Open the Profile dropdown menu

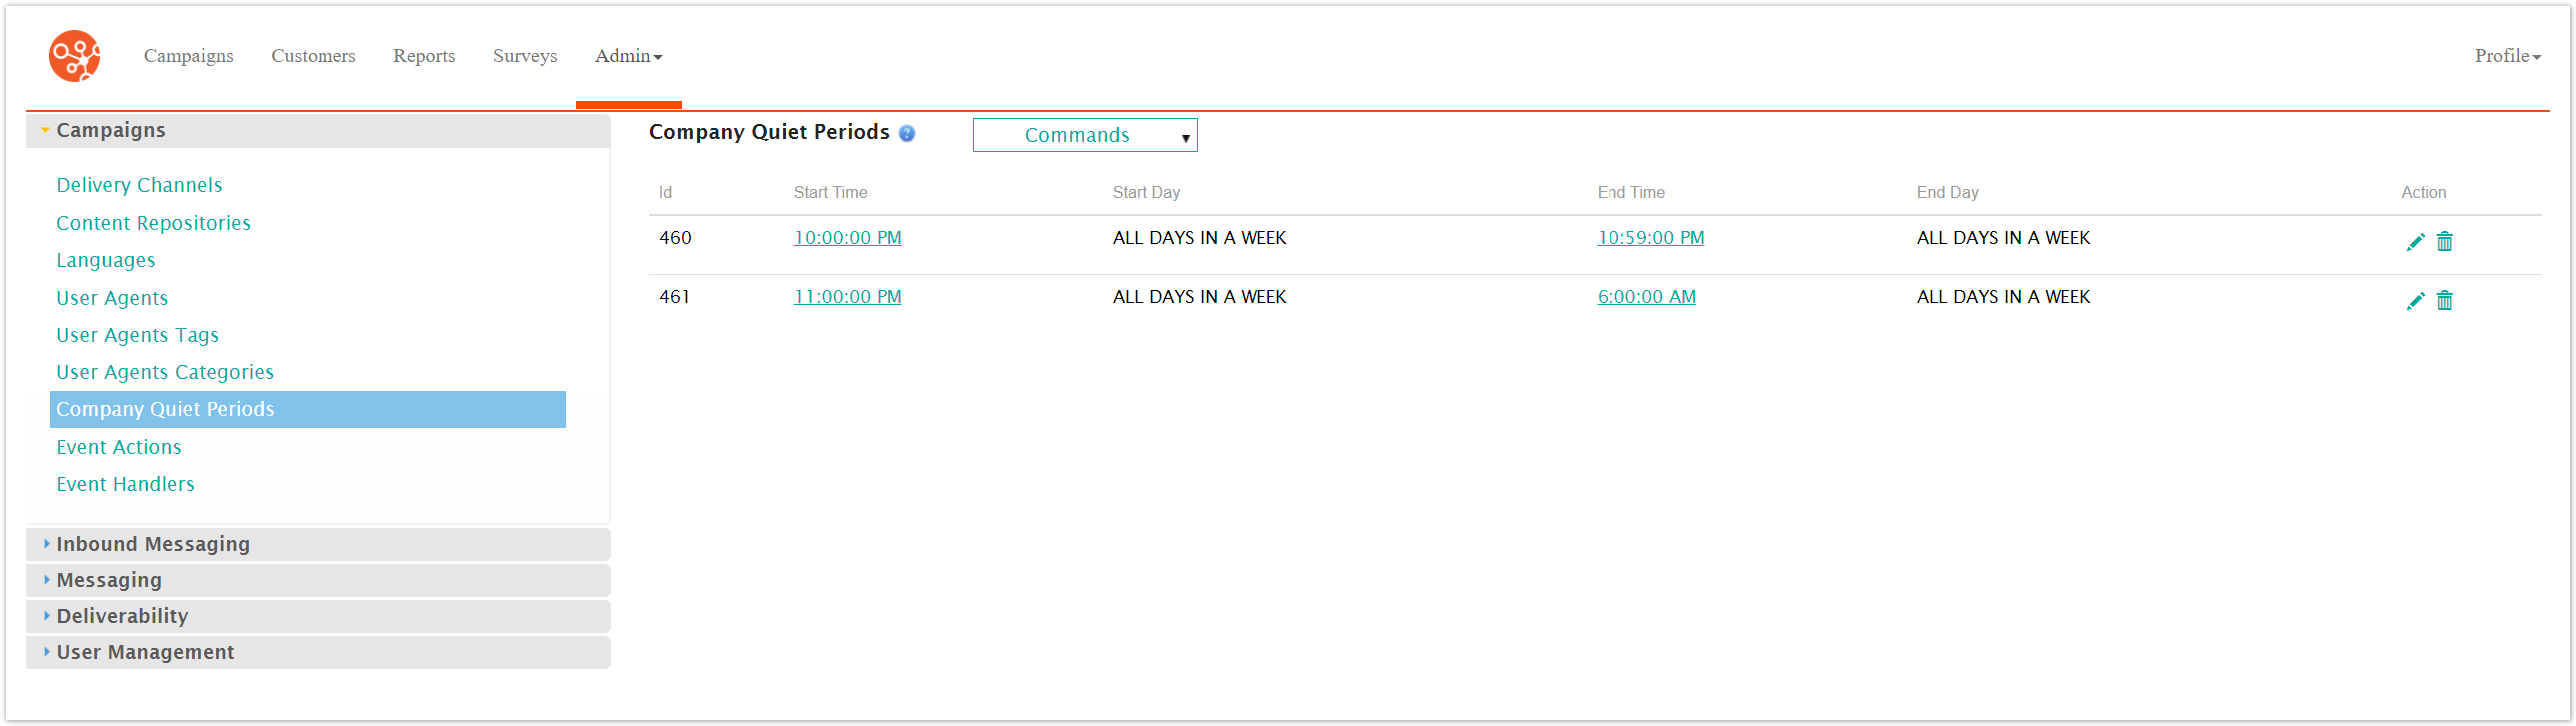coord(2507,56)
